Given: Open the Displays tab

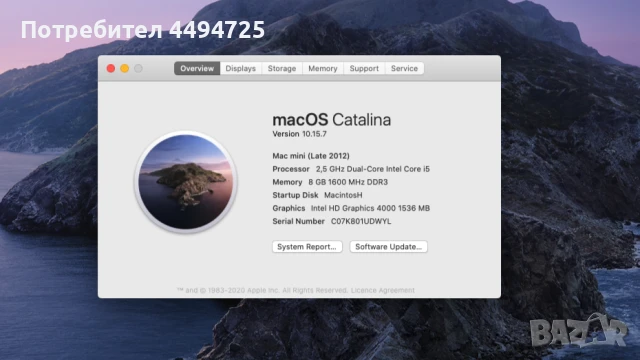Looking at the screenshot, I should (240, 69).
